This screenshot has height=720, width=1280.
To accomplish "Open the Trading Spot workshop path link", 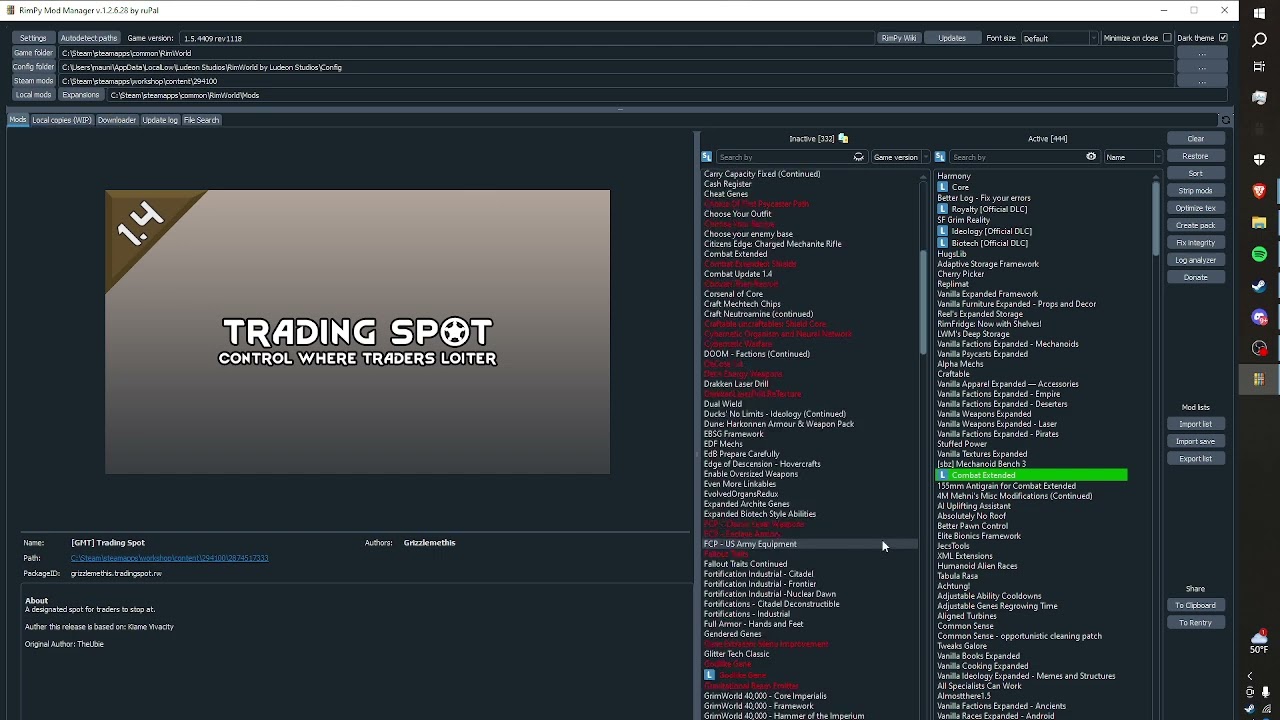I will click(169, 558).
